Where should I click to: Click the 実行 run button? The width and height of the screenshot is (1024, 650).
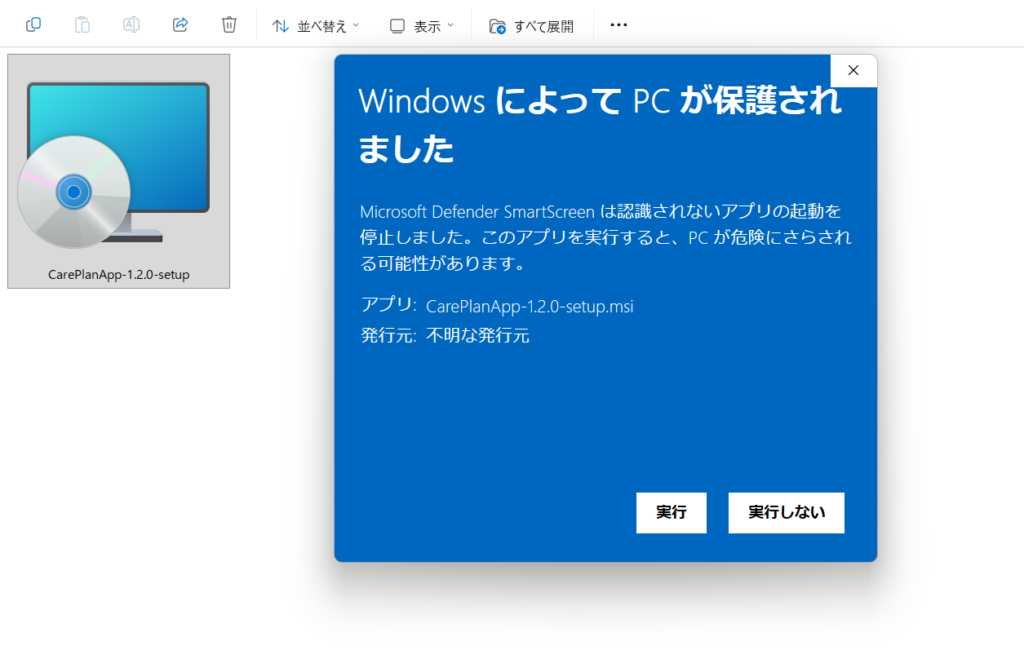click(671, 512)
